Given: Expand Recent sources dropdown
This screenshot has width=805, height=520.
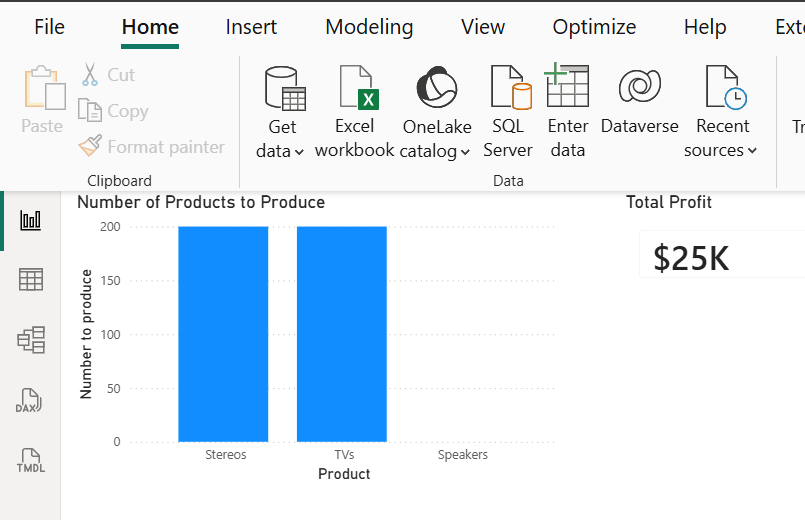Looking at the screenshot, I should pos(752,151).
